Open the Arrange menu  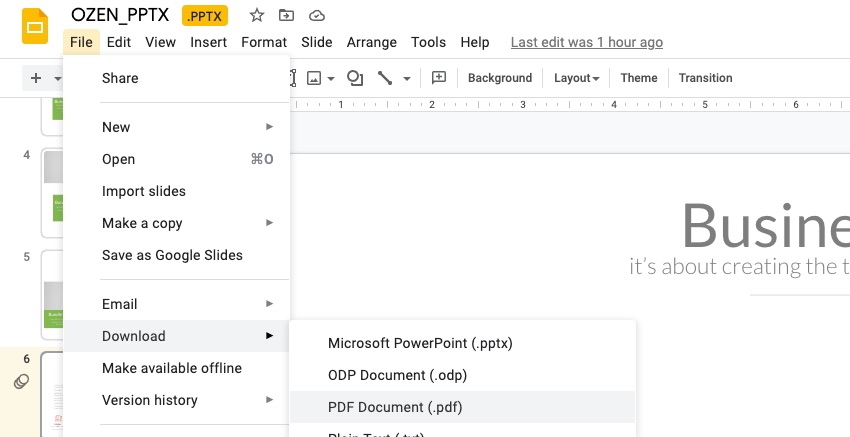372,42
